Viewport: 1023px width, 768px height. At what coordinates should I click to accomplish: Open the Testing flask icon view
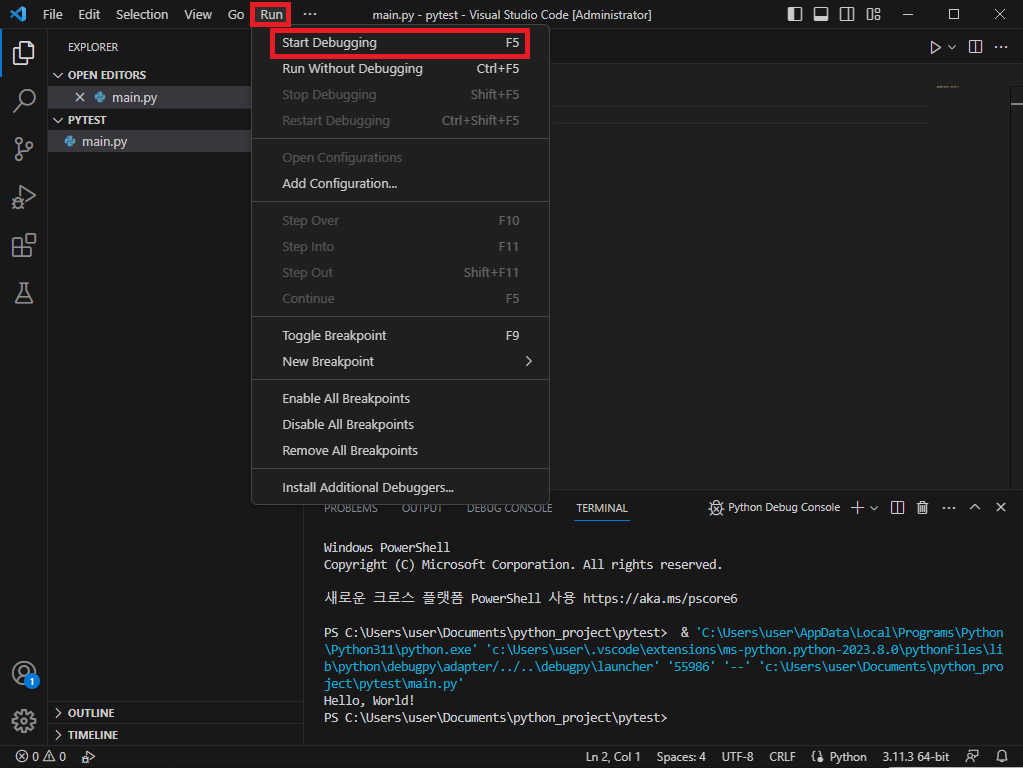coord(23,293)
